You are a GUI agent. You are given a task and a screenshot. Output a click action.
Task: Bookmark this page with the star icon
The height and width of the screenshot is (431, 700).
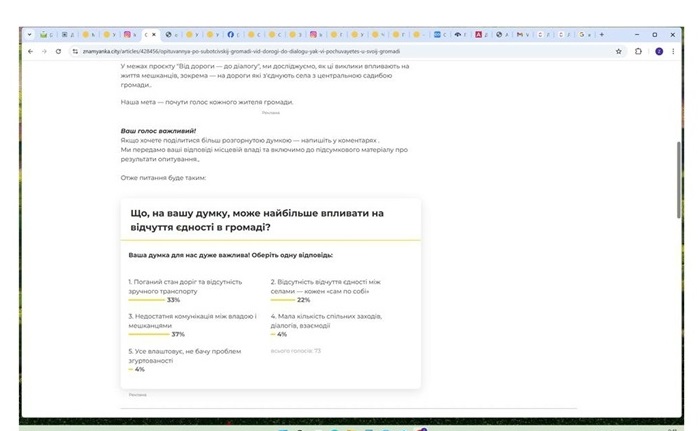(618, 51)
